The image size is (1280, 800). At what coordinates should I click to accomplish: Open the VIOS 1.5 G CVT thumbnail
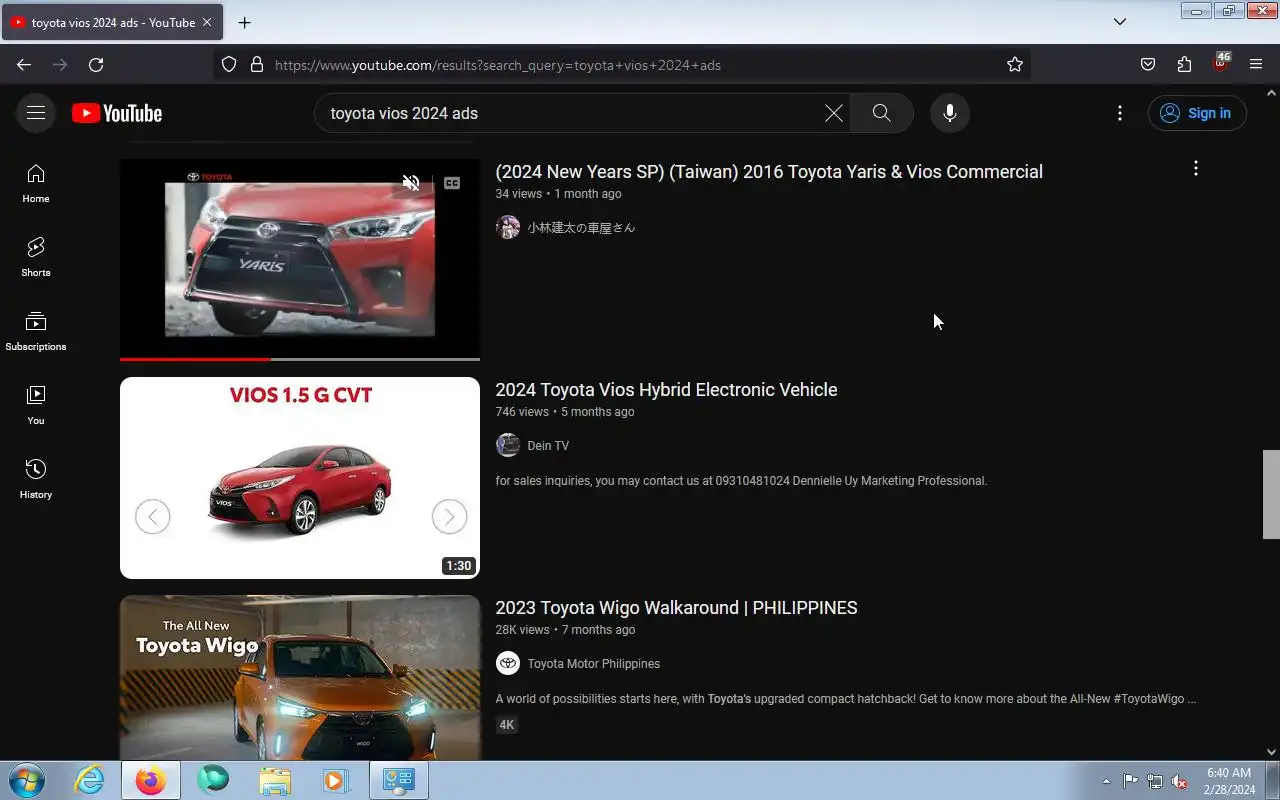300,478
